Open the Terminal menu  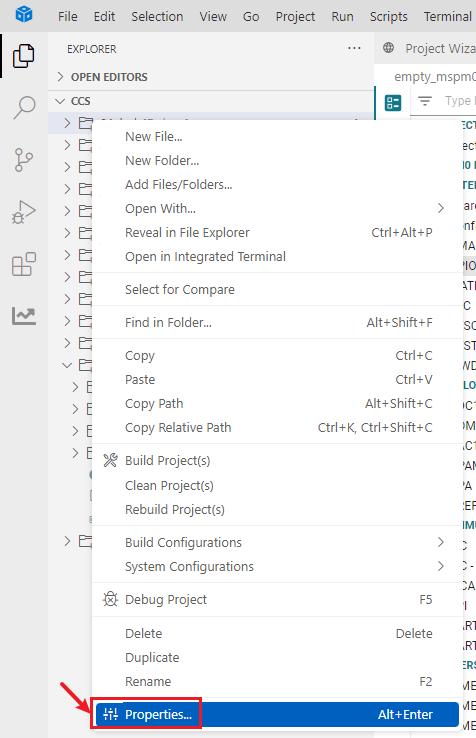click(x=448, y=16)
